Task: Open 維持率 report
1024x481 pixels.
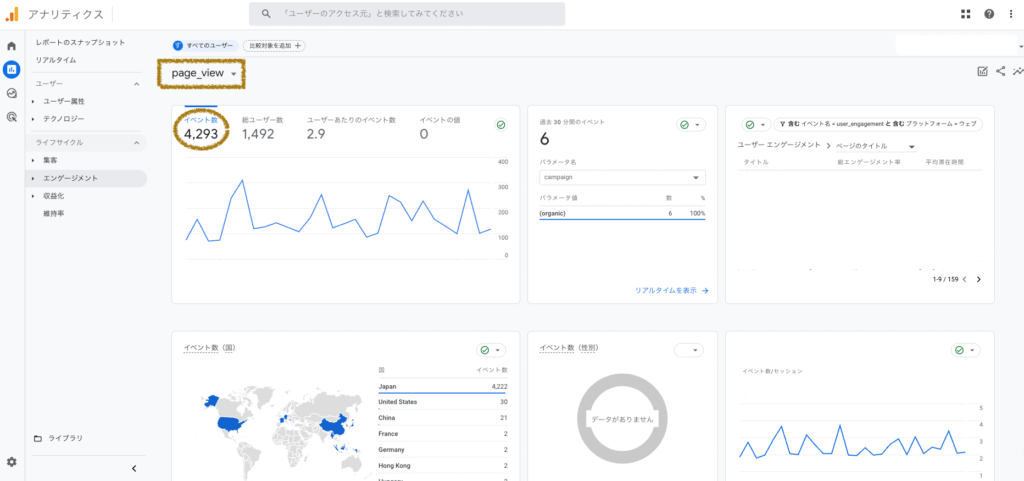Action: (x=53, y=213)
